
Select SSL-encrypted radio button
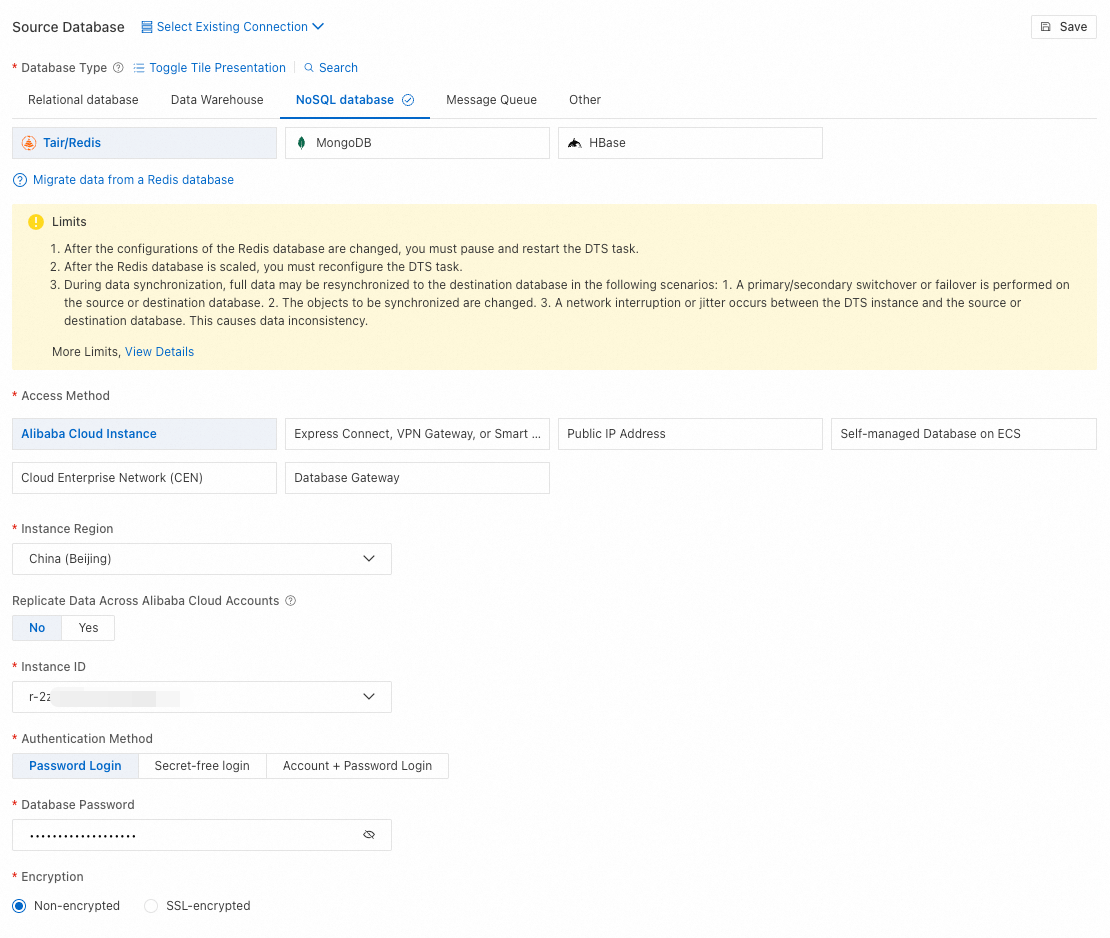point(151,906)
